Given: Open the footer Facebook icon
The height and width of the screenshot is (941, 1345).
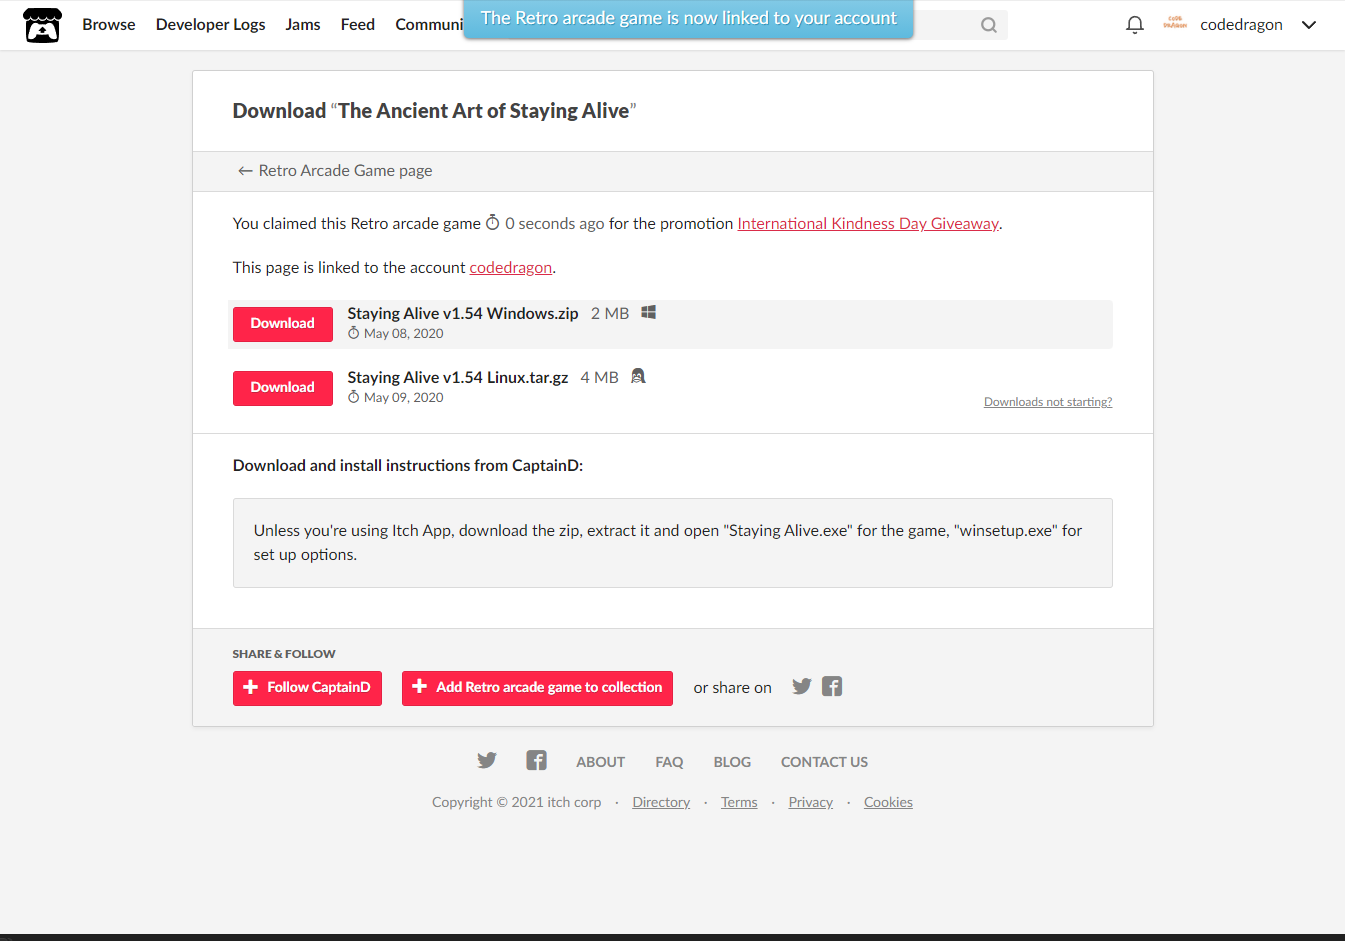Looking at the screenshot, I should click(x=536, y=761).
